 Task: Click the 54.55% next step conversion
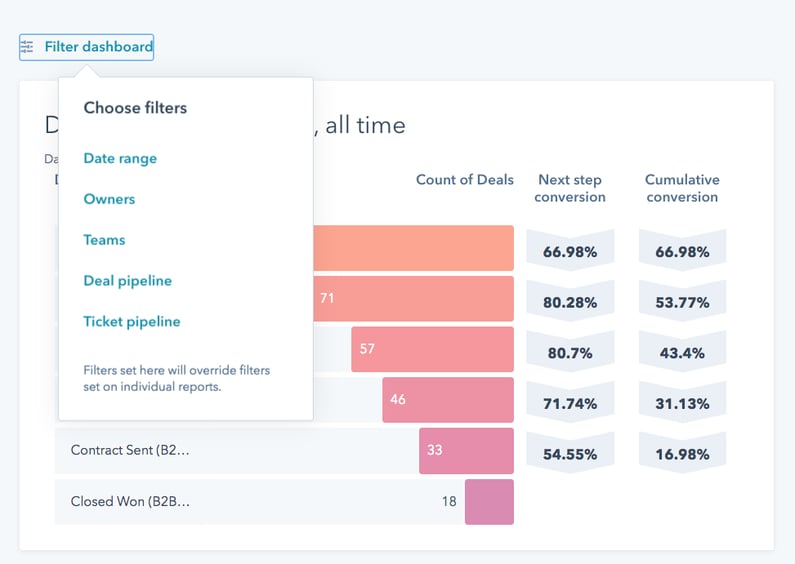570,454
